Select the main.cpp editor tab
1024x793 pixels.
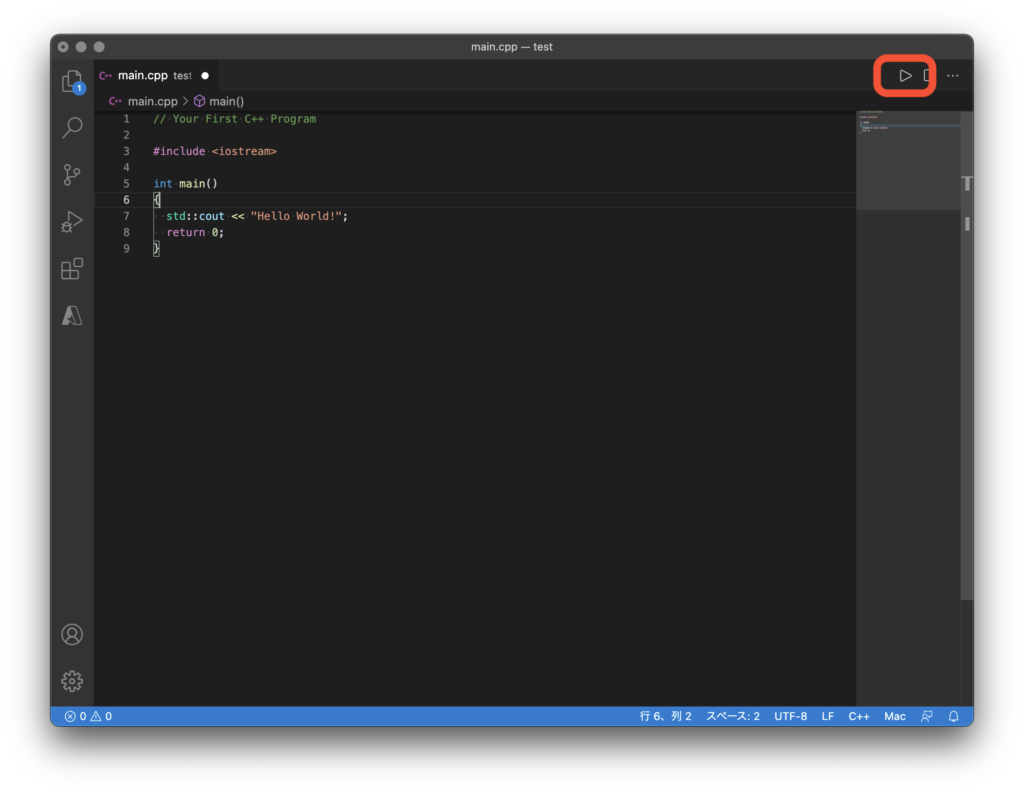point(155,76)
